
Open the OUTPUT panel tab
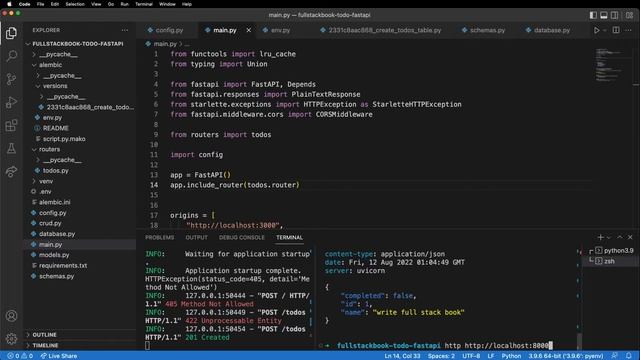point(196,238)
